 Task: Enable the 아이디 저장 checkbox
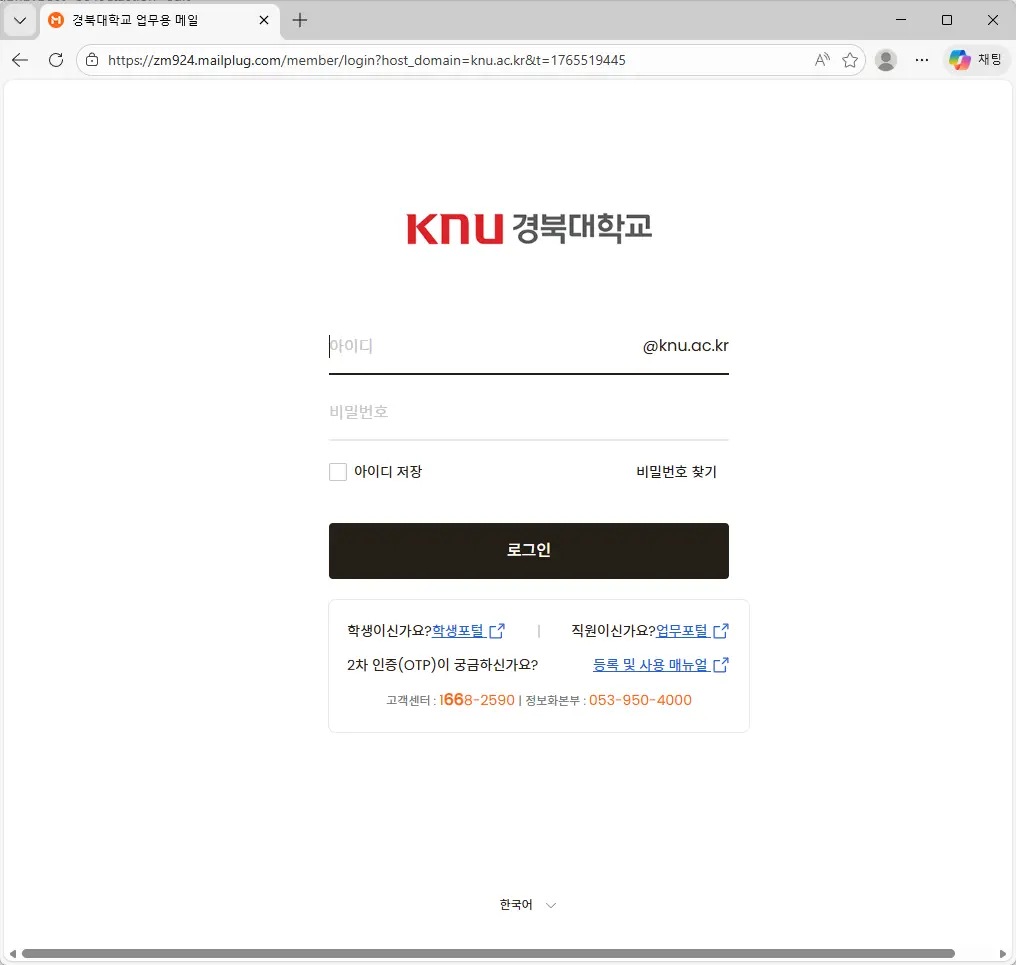click(x=338, y=471)
